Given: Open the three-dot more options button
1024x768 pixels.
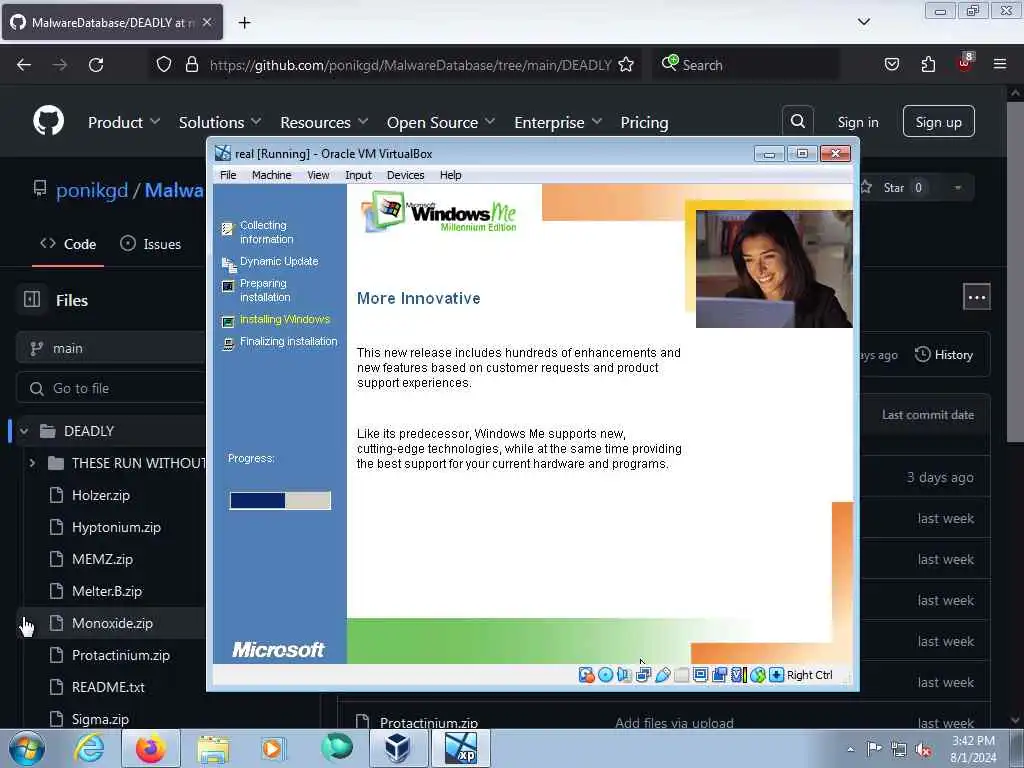Looking at the screenshot, I should [976, 297].
